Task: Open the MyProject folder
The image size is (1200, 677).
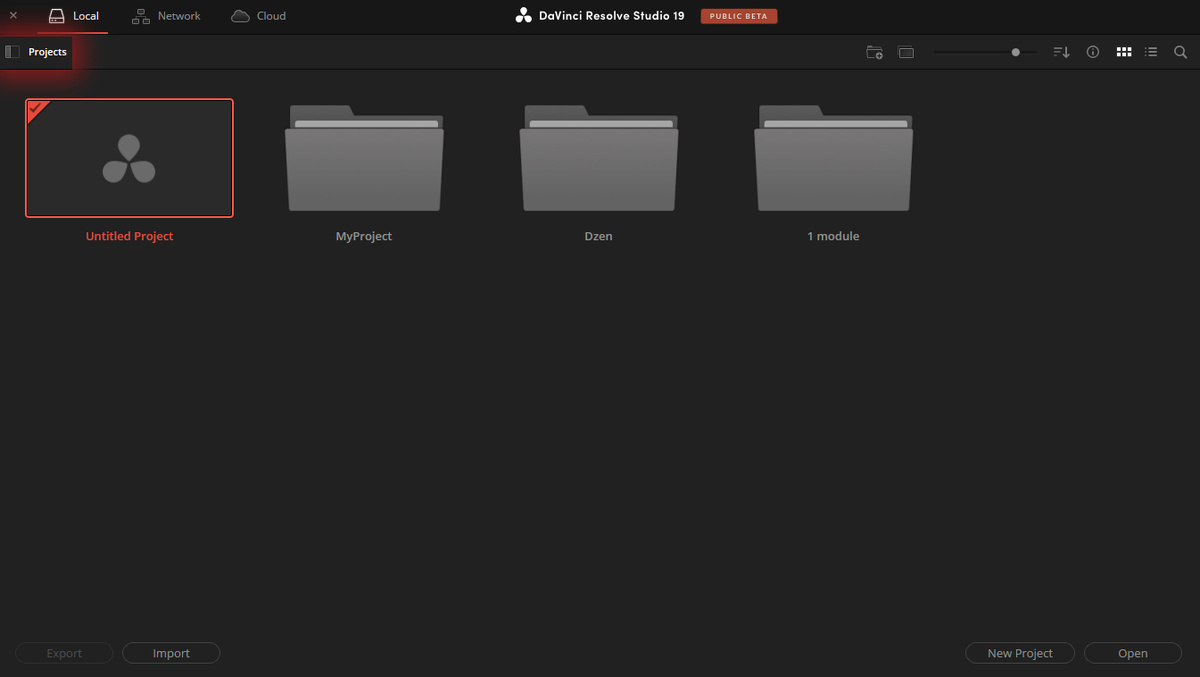Action: (x=364, y=158)
